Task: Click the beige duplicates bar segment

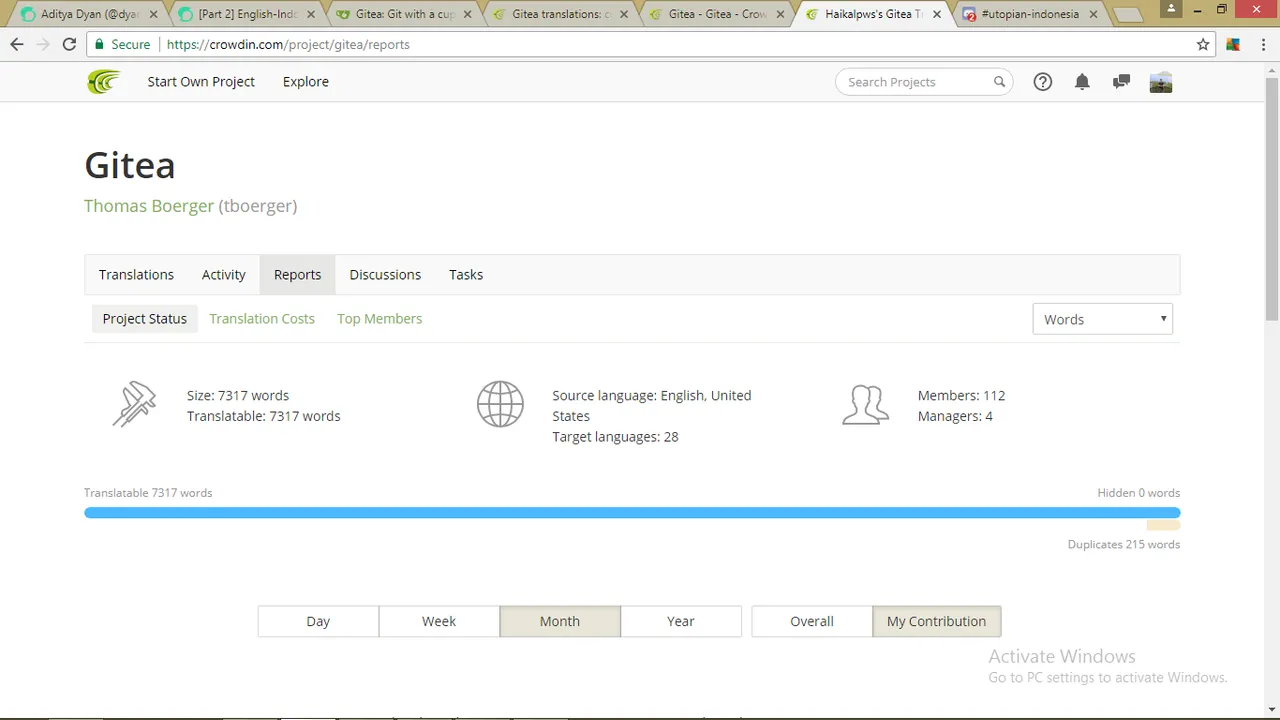Action: coord(1163,525)
